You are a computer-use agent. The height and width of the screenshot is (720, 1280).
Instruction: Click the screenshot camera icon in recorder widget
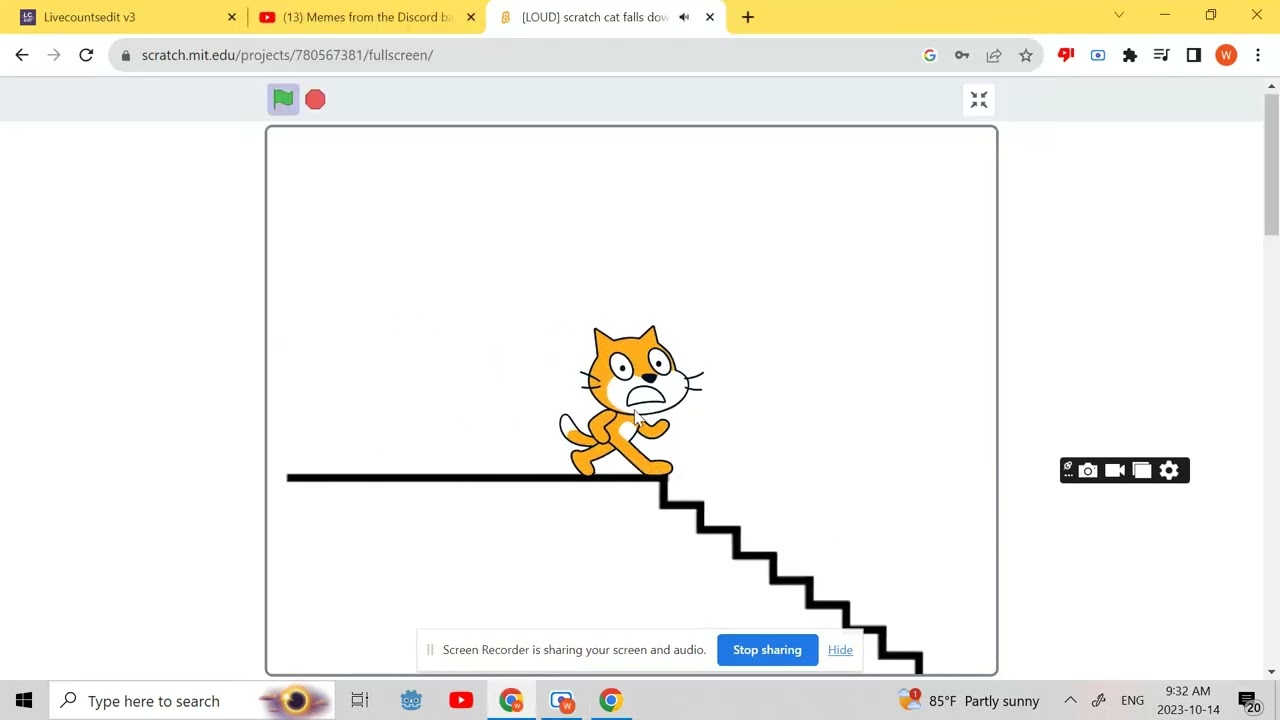[x=1089, y=470]
